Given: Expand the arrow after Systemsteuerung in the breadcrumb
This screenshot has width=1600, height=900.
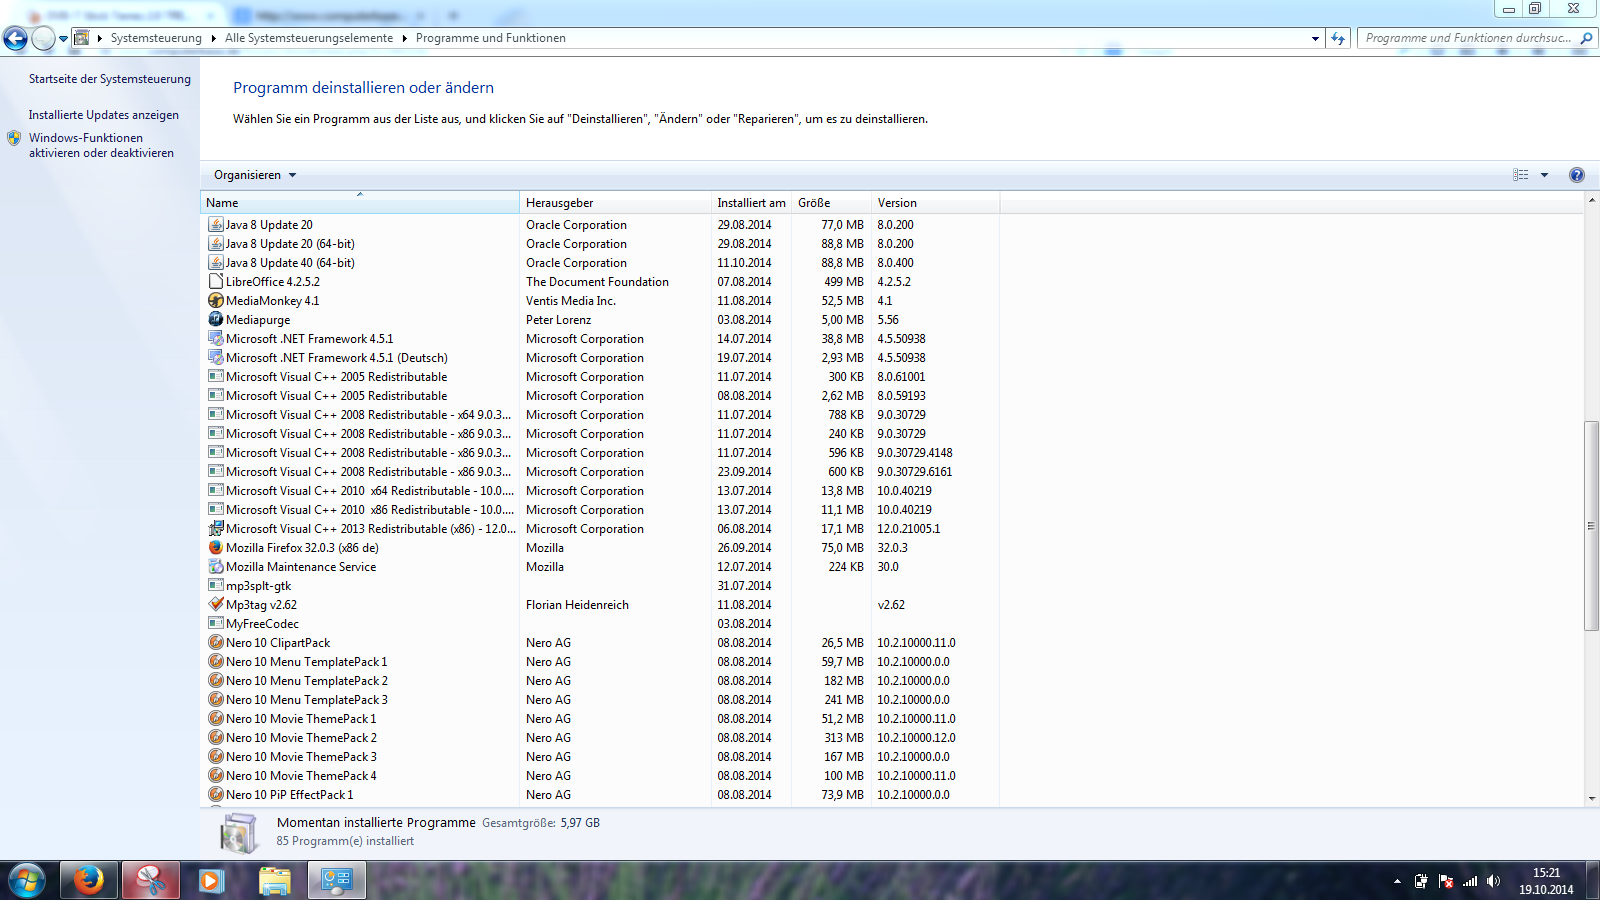Looking at the screenshot, I should pyautogui.click(x=213, y=38).
